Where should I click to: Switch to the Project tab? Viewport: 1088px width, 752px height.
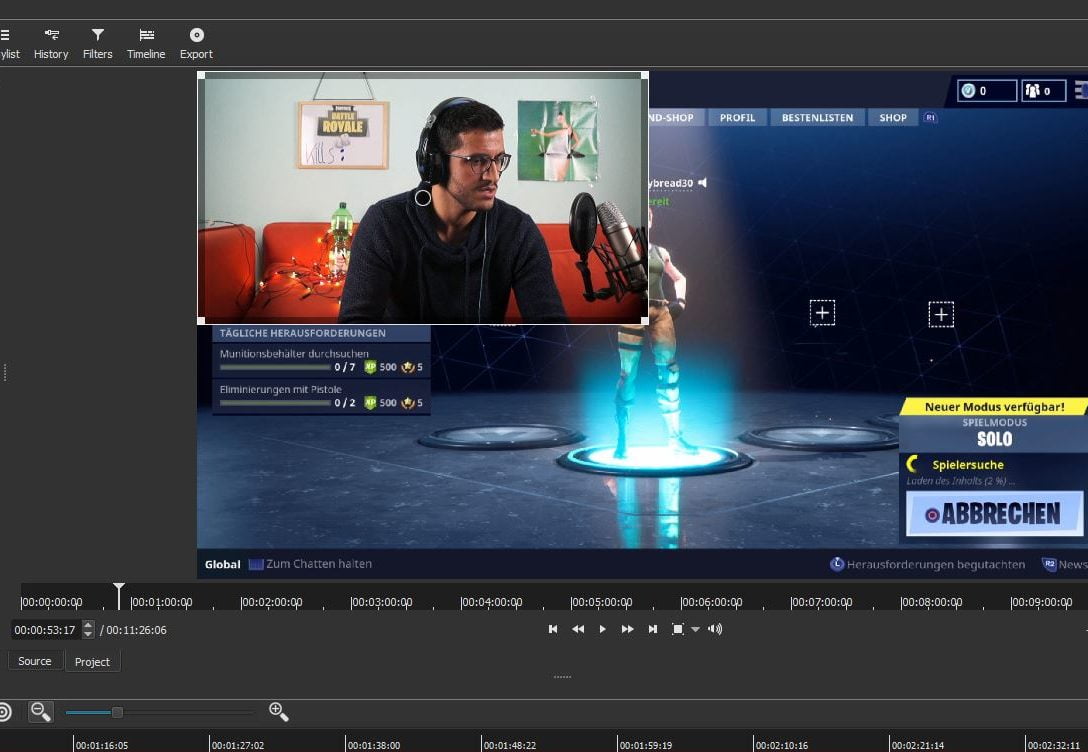point(92,662)
